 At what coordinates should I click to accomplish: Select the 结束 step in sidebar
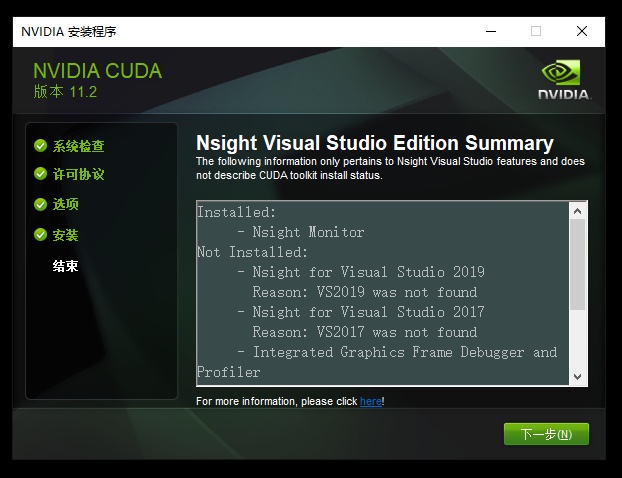coord(66,267)
